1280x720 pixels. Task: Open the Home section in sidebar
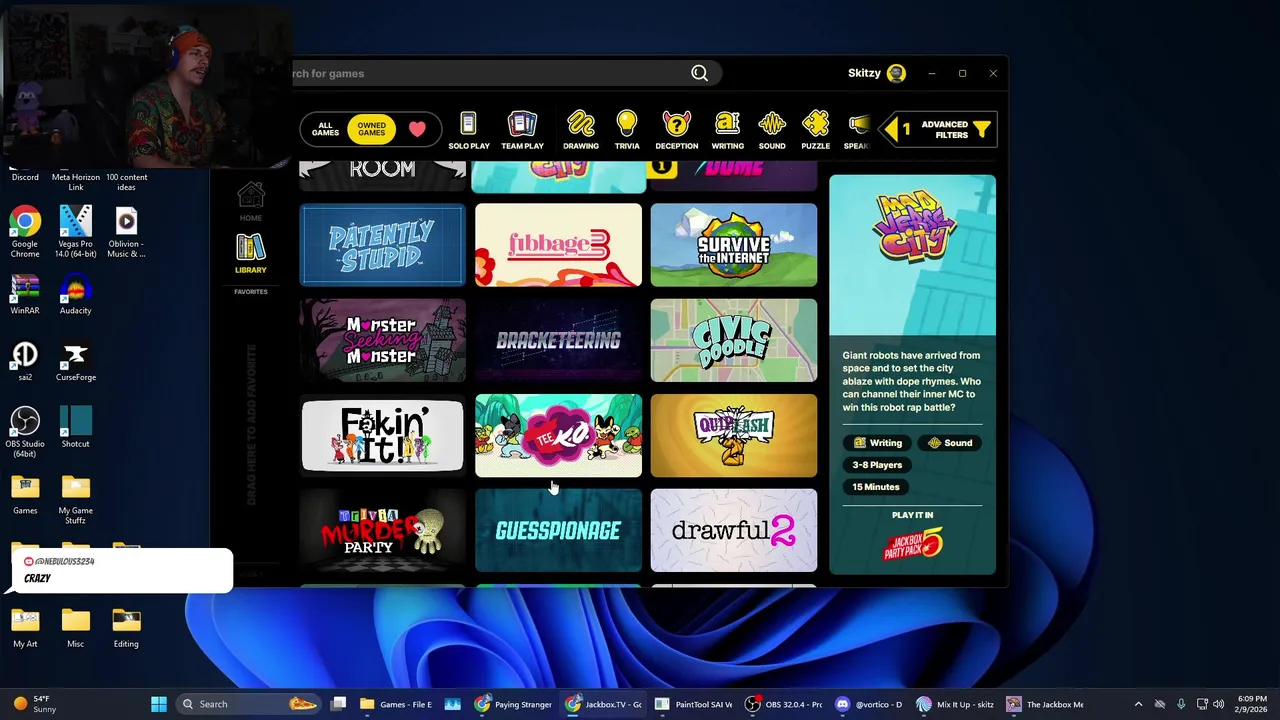point(250,201)
